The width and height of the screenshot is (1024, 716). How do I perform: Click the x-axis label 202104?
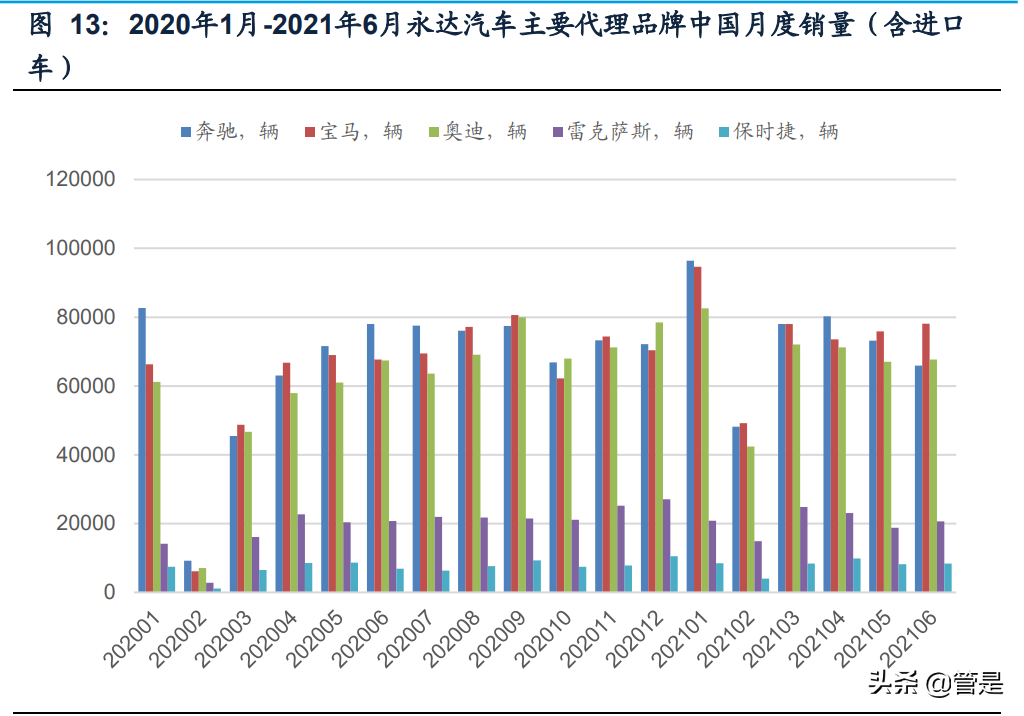click(x=817, y=639)
